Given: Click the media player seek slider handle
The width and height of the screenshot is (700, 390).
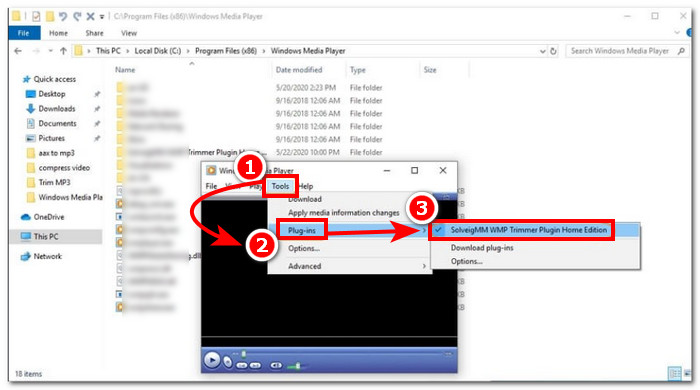Looking at the screenshot, I should point(244,354).
